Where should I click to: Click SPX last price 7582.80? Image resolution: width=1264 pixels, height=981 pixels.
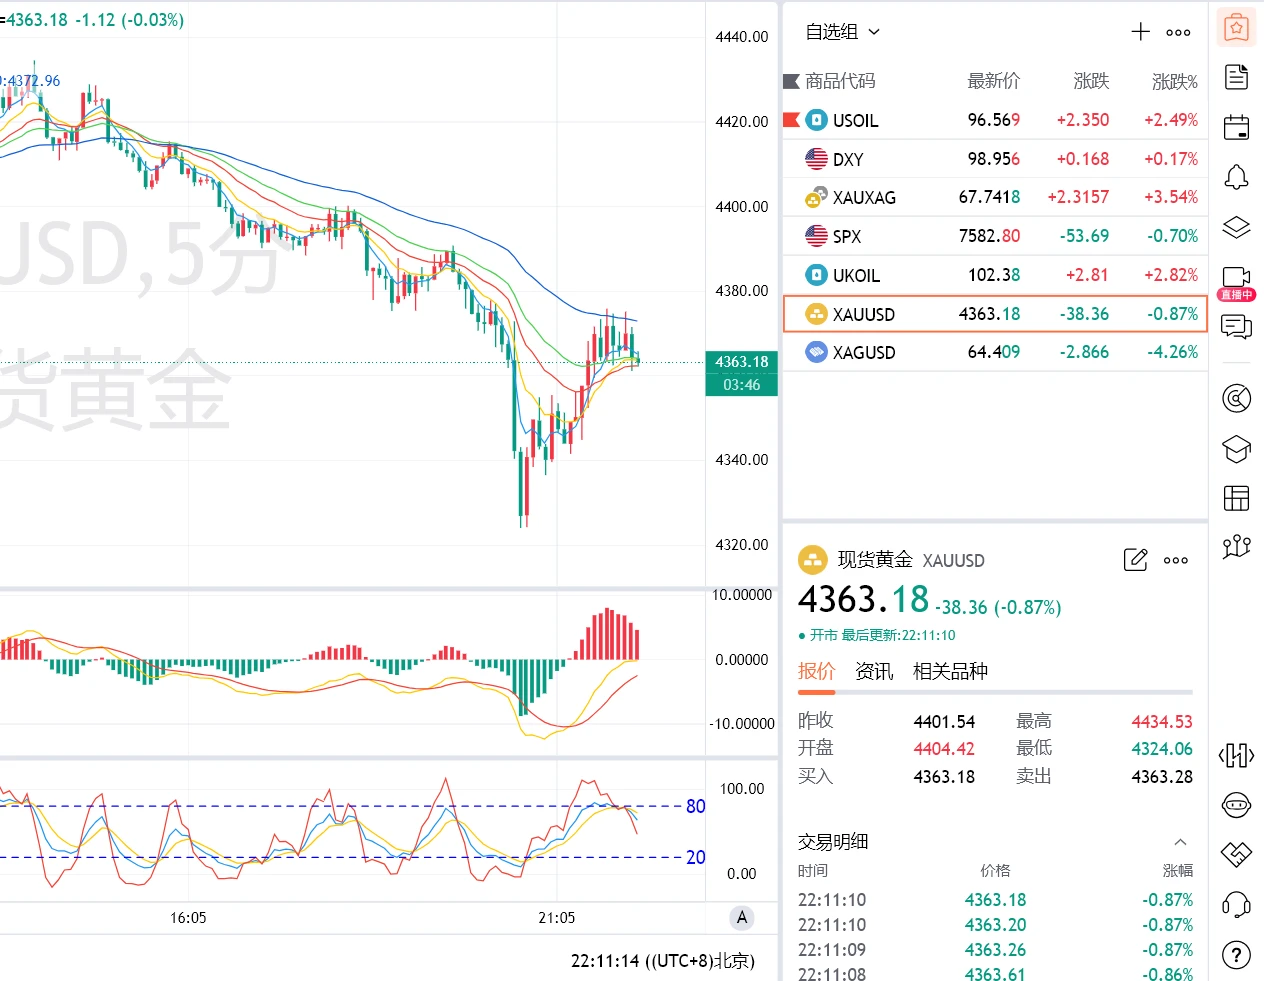(990, 236)
